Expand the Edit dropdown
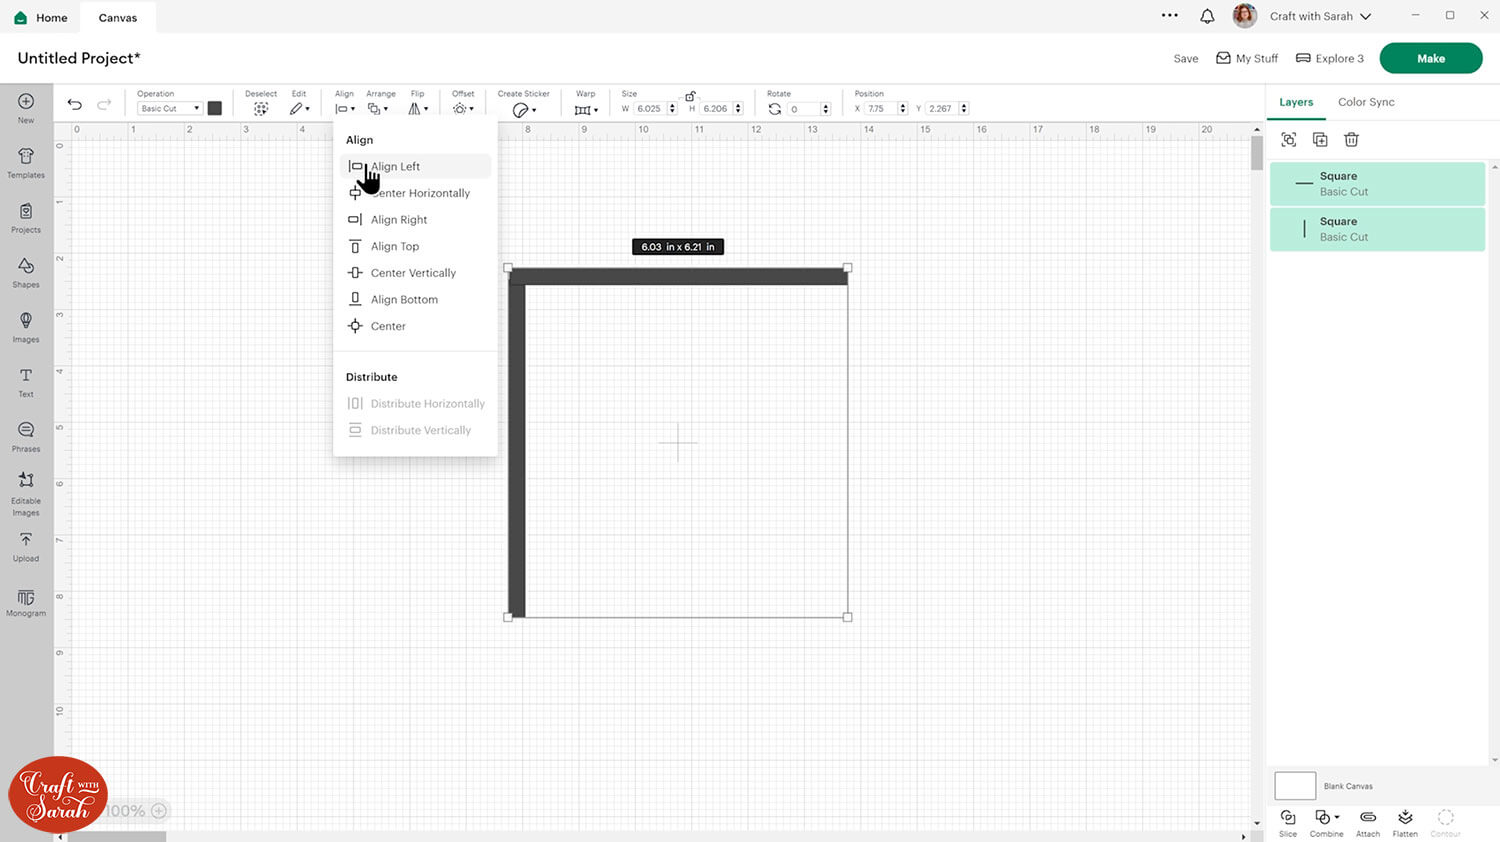The image size is (1500, 842). tap(299, 108)
